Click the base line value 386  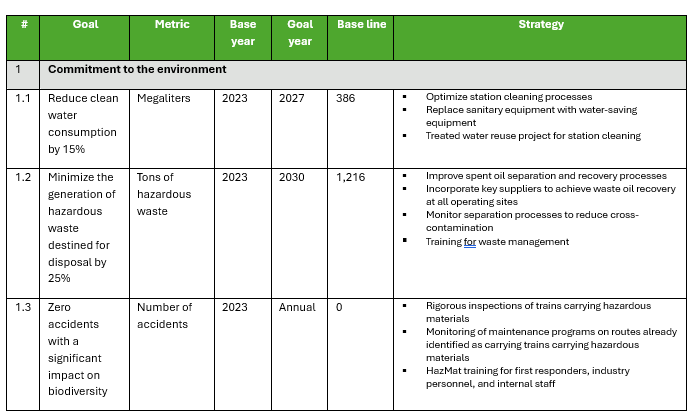346,98
